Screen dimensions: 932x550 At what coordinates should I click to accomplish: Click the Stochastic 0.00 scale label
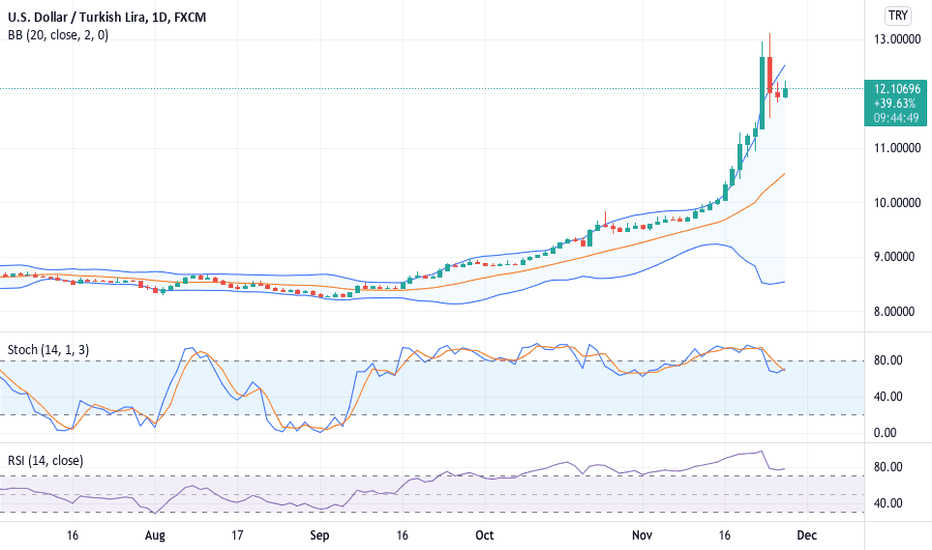click(x=886, y=433)
